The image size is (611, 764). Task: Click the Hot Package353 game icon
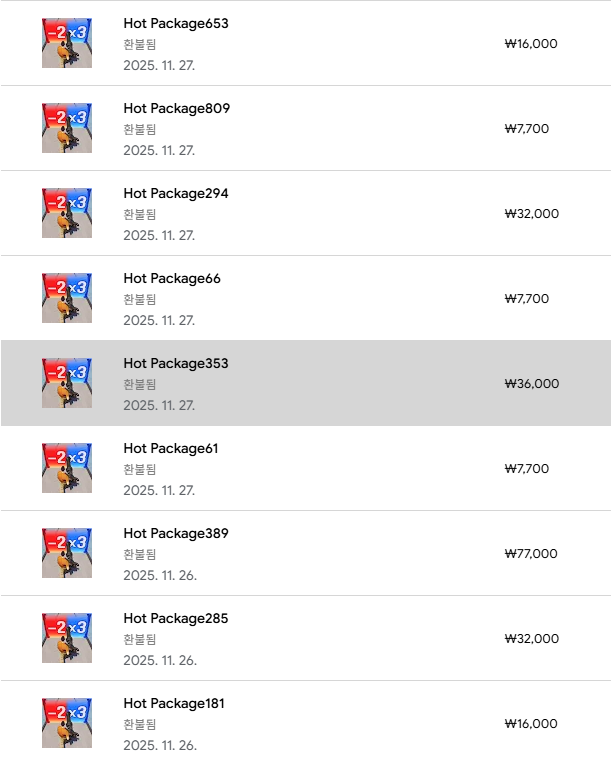tap(67, 383)
